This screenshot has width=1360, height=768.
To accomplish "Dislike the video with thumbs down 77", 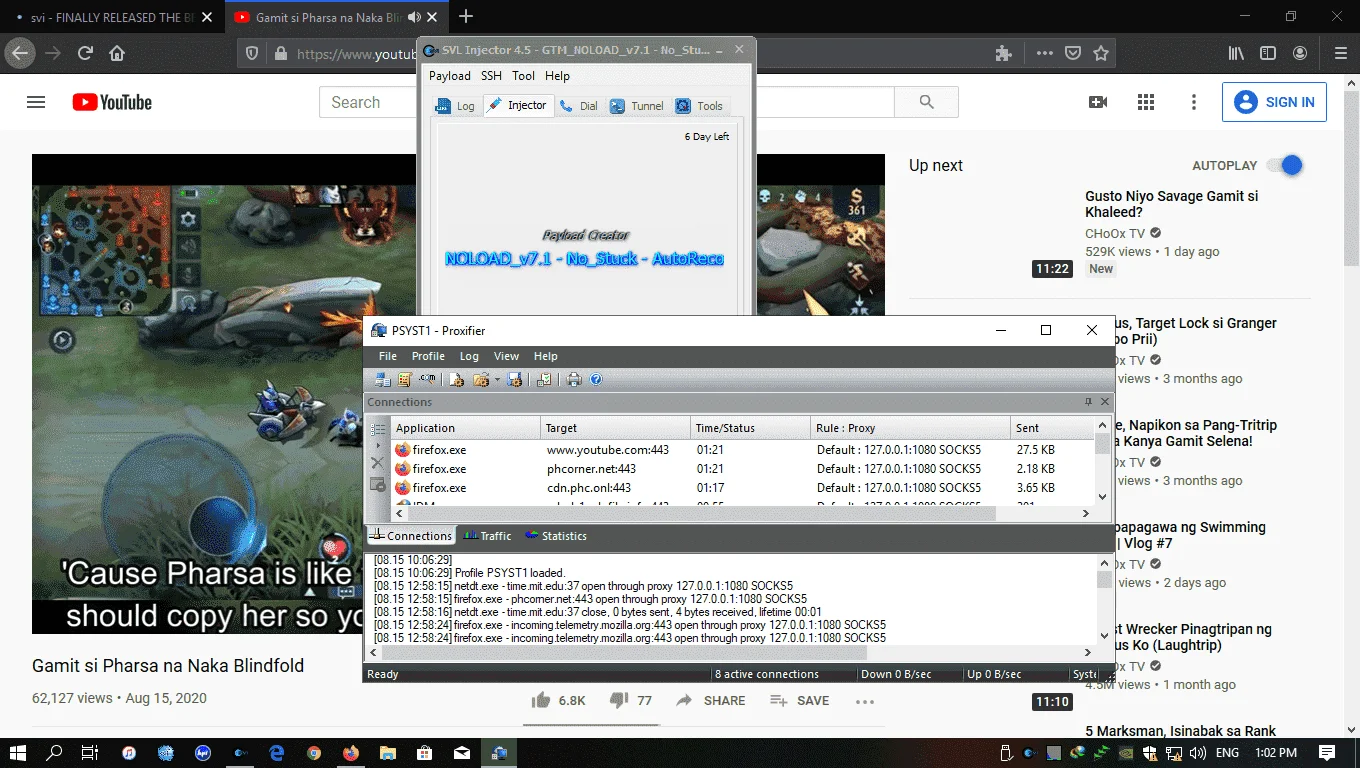I will [x=630, y=701].
